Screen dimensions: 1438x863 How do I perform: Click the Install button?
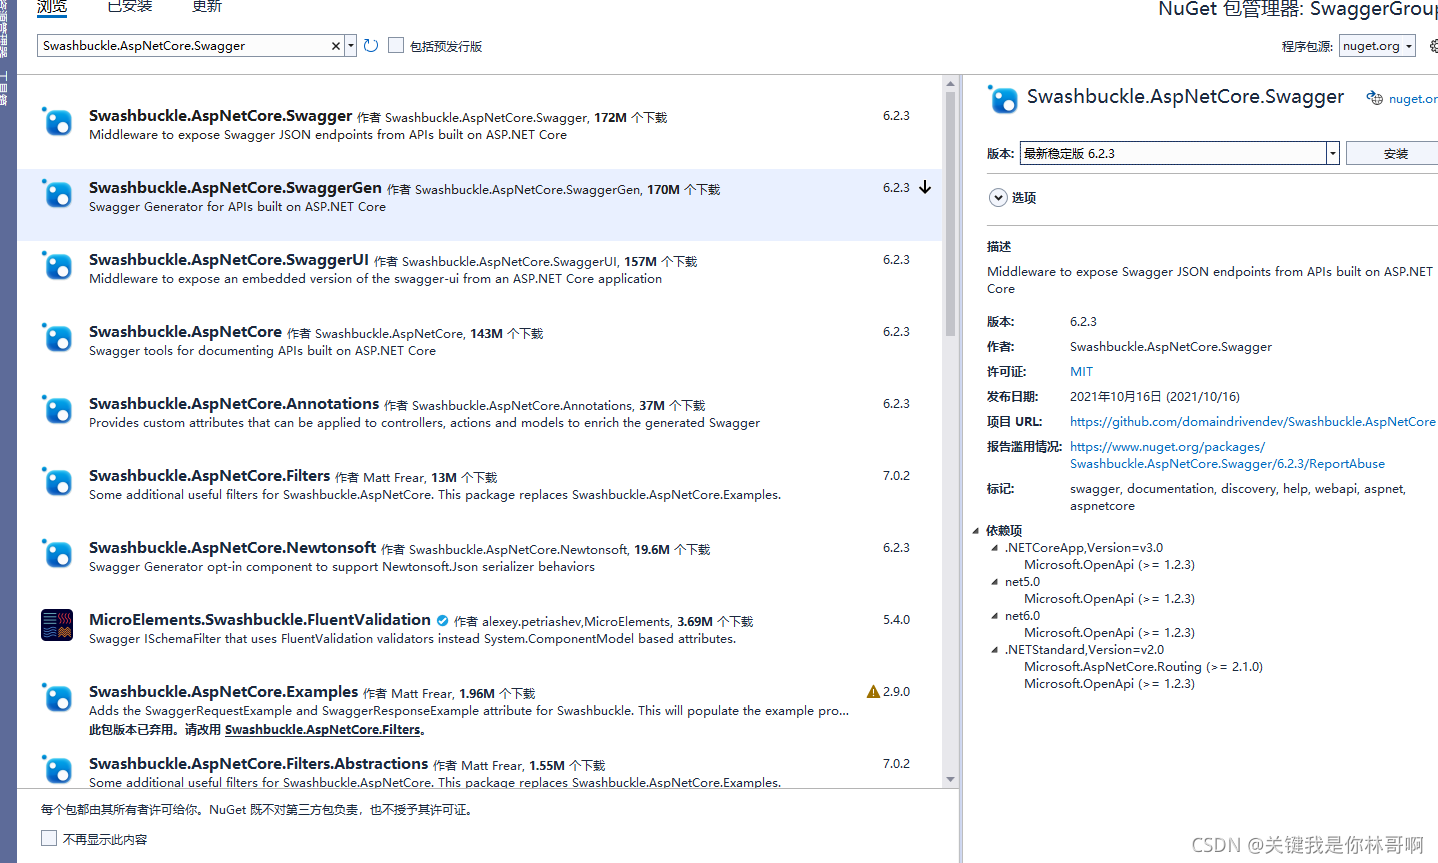1392,153
